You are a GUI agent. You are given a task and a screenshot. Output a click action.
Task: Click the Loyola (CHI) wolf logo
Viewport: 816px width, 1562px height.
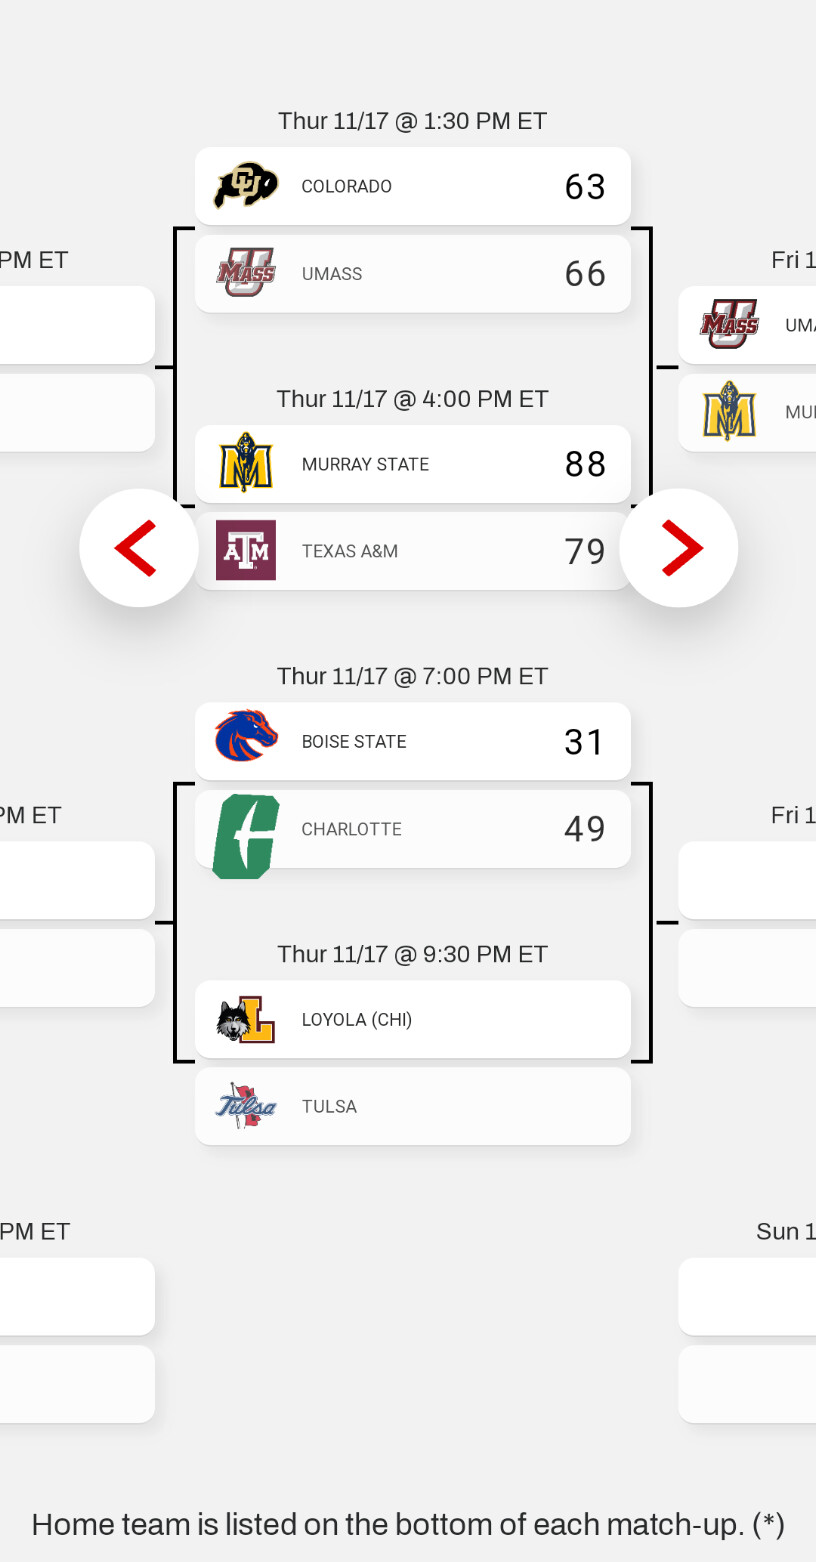pyautogui.click(x=246, y=1019)
